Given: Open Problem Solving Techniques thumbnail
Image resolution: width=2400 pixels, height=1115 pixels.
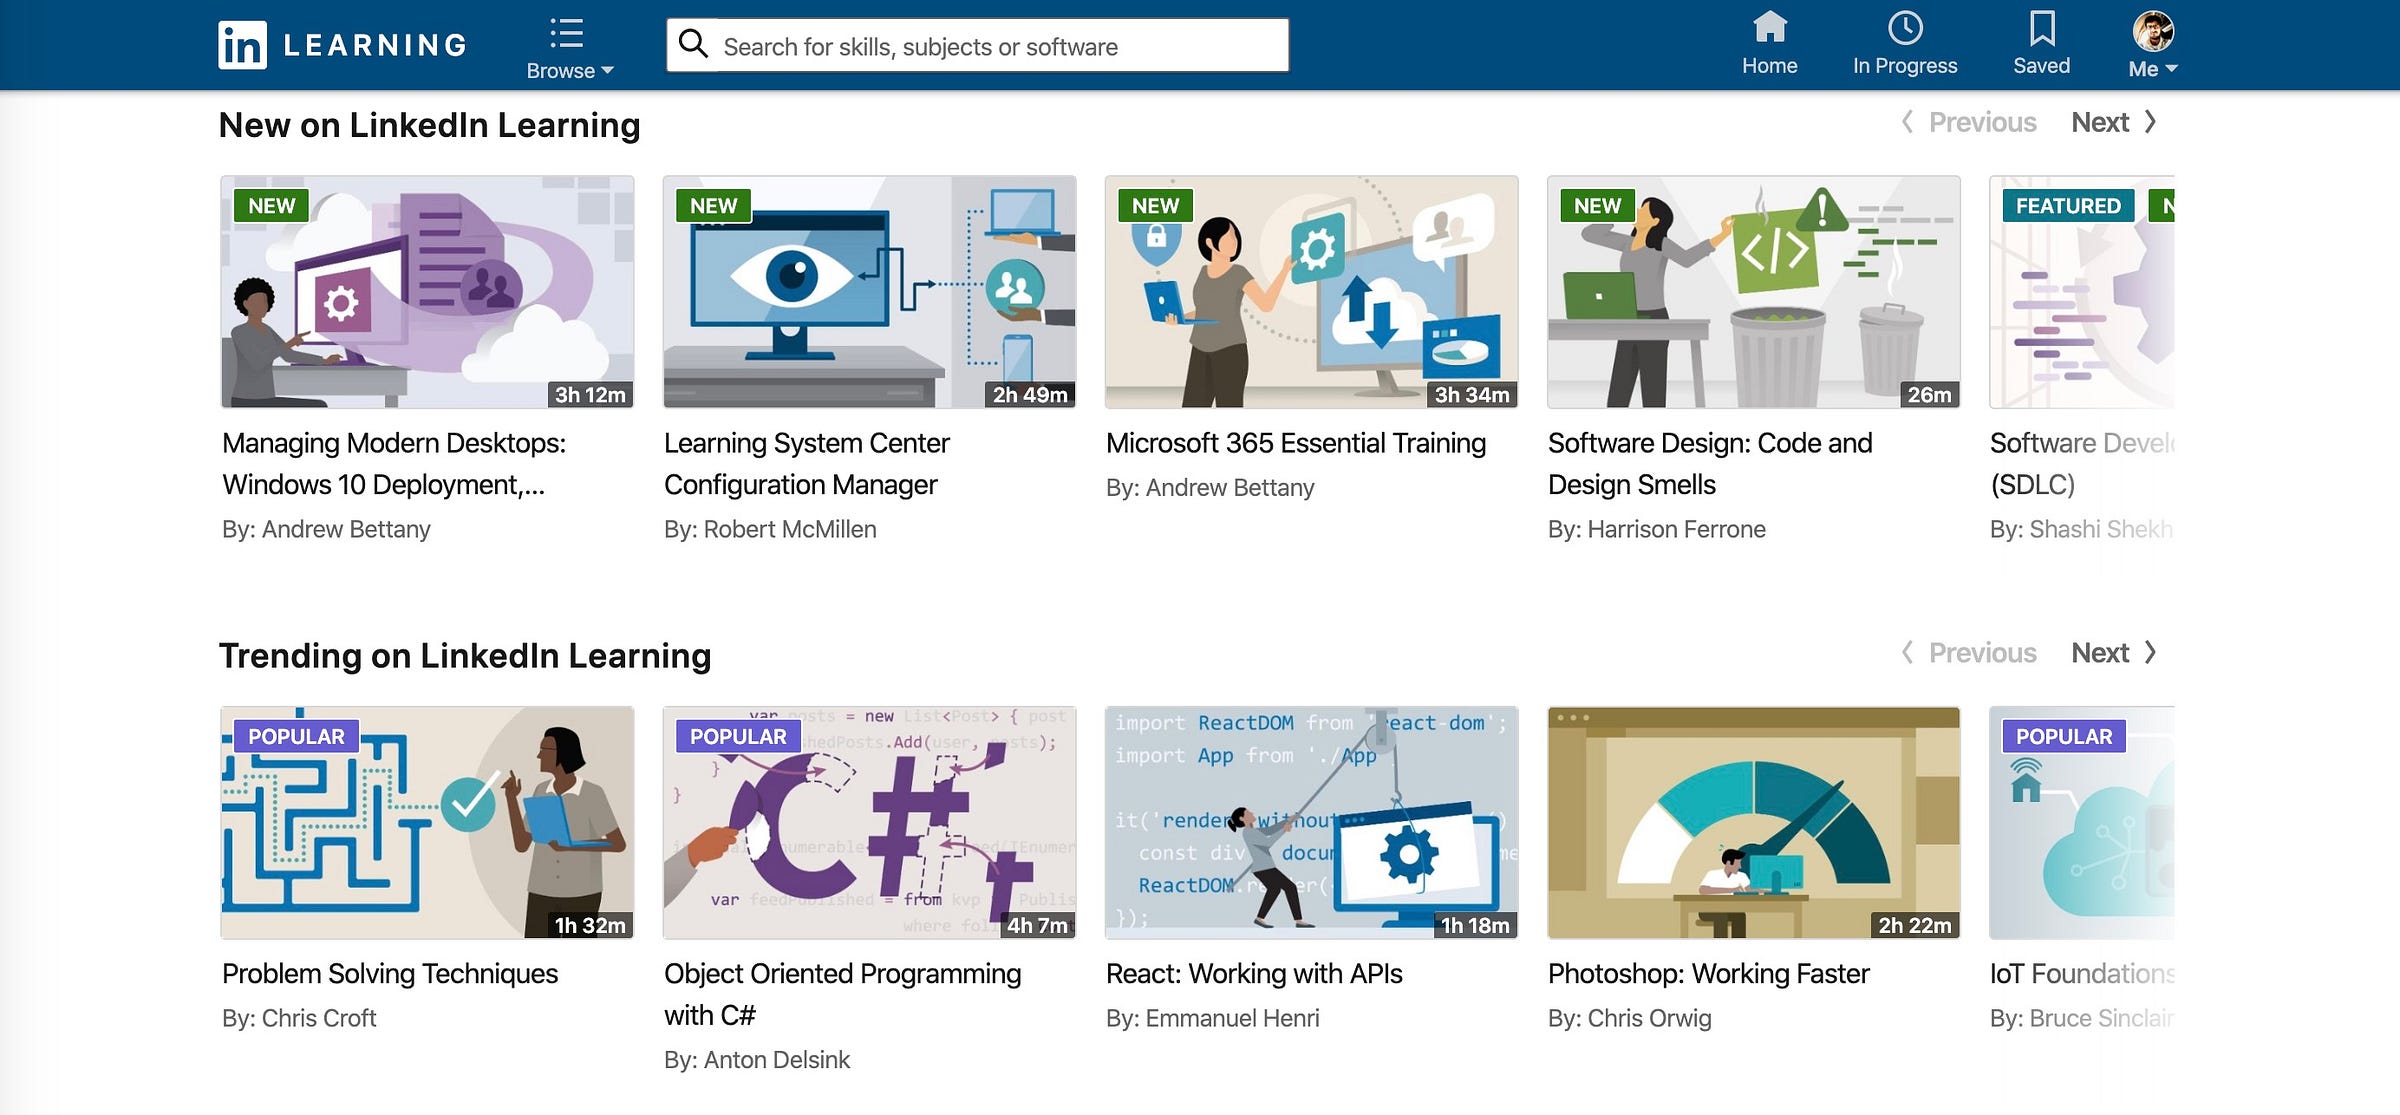Looking at the screenshot, I should (x=427, y=823).
